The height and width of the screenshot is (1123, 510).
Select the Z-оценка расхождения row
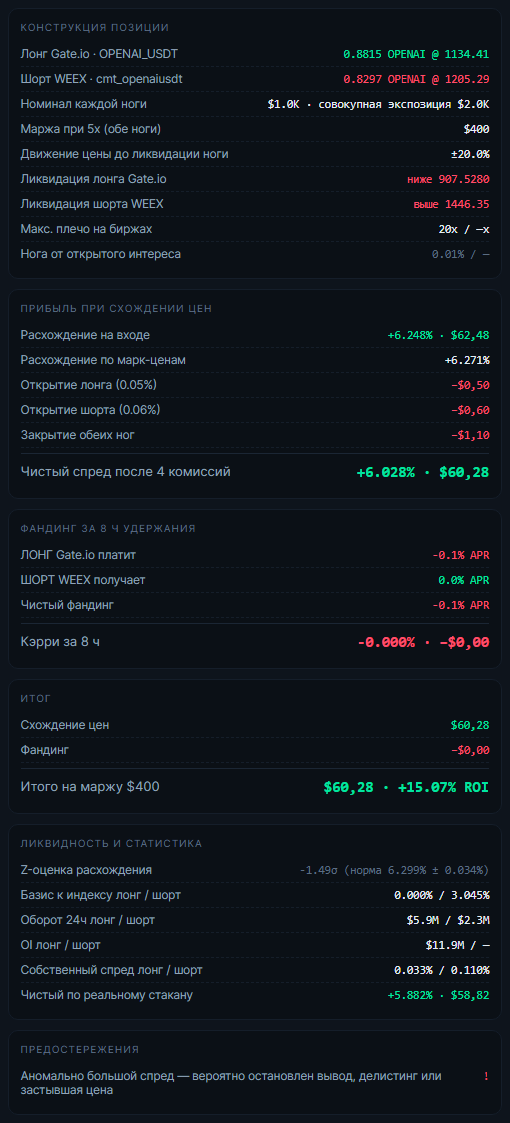tap(255, 870)
